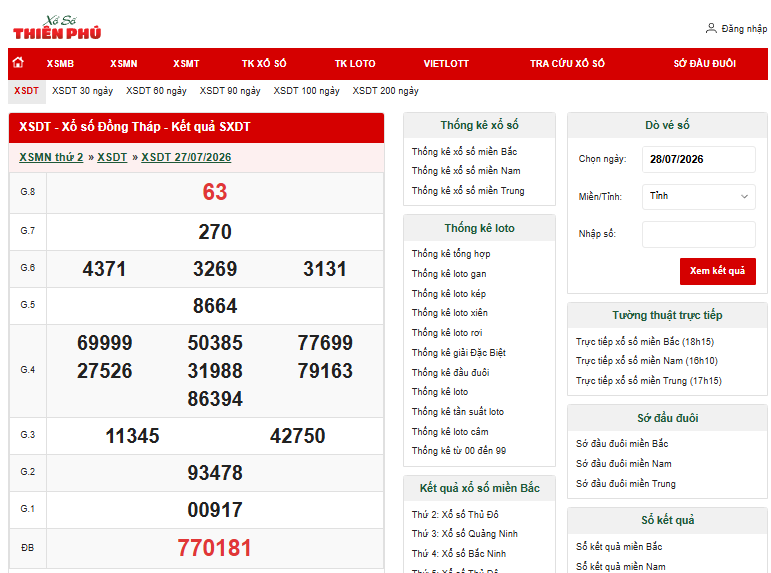Open the VIETLOTT menu item
Screen dimensions: 771x573
[x=446, y=63]
